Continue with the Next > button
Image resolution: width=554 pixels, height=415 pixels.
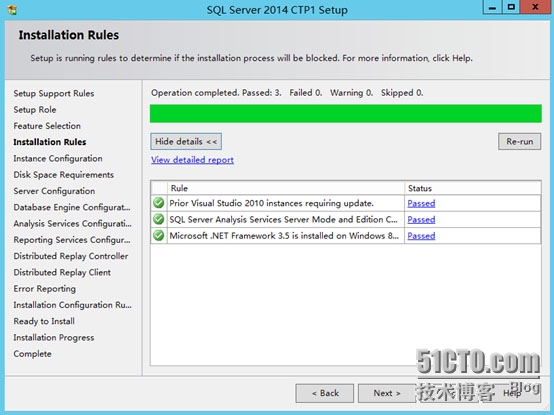click(x=387, y=393)
